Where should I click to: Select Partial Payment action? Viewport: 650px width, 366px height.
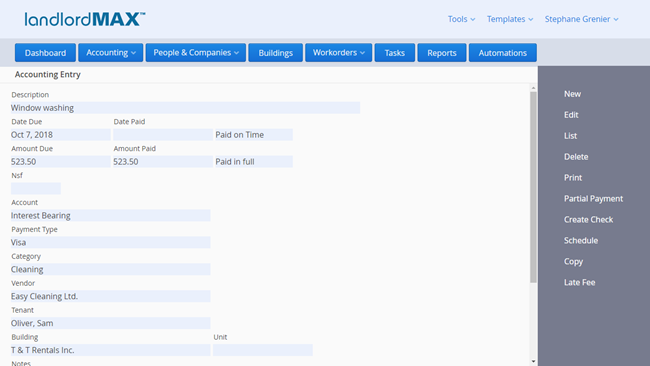click(593, 199)
